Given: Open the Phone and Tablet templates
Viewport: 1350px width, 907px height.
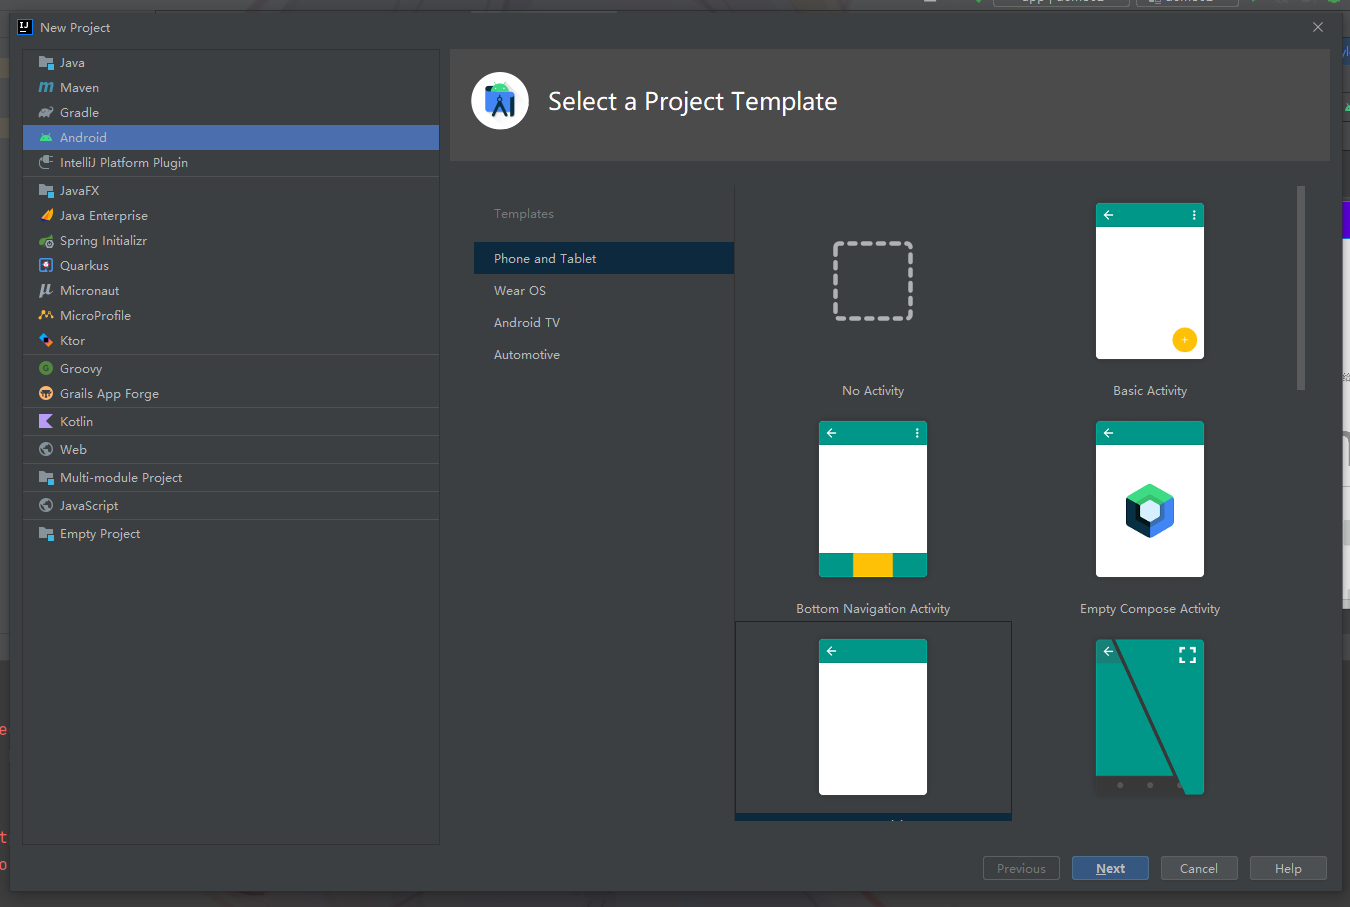Looking at the screenshot, I should pos(604,258).
